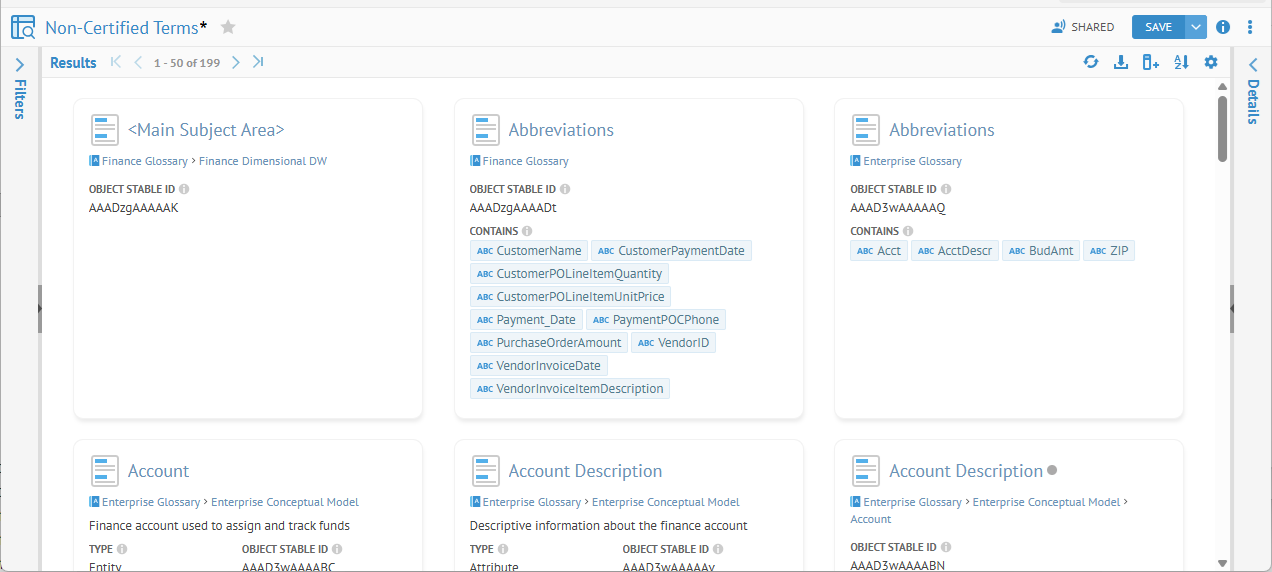Click the add column icon

tap(1151, 62)
